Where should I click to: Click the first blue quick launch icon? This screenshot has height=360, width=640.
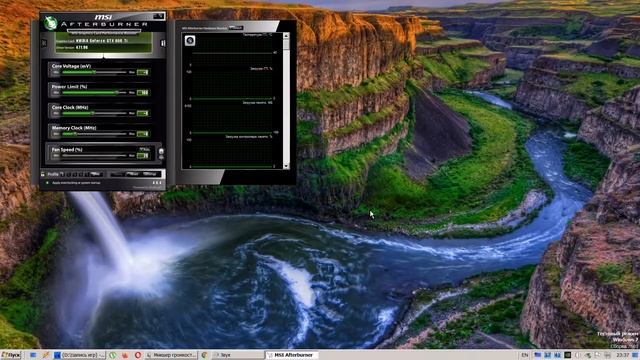tap(33, 355)
